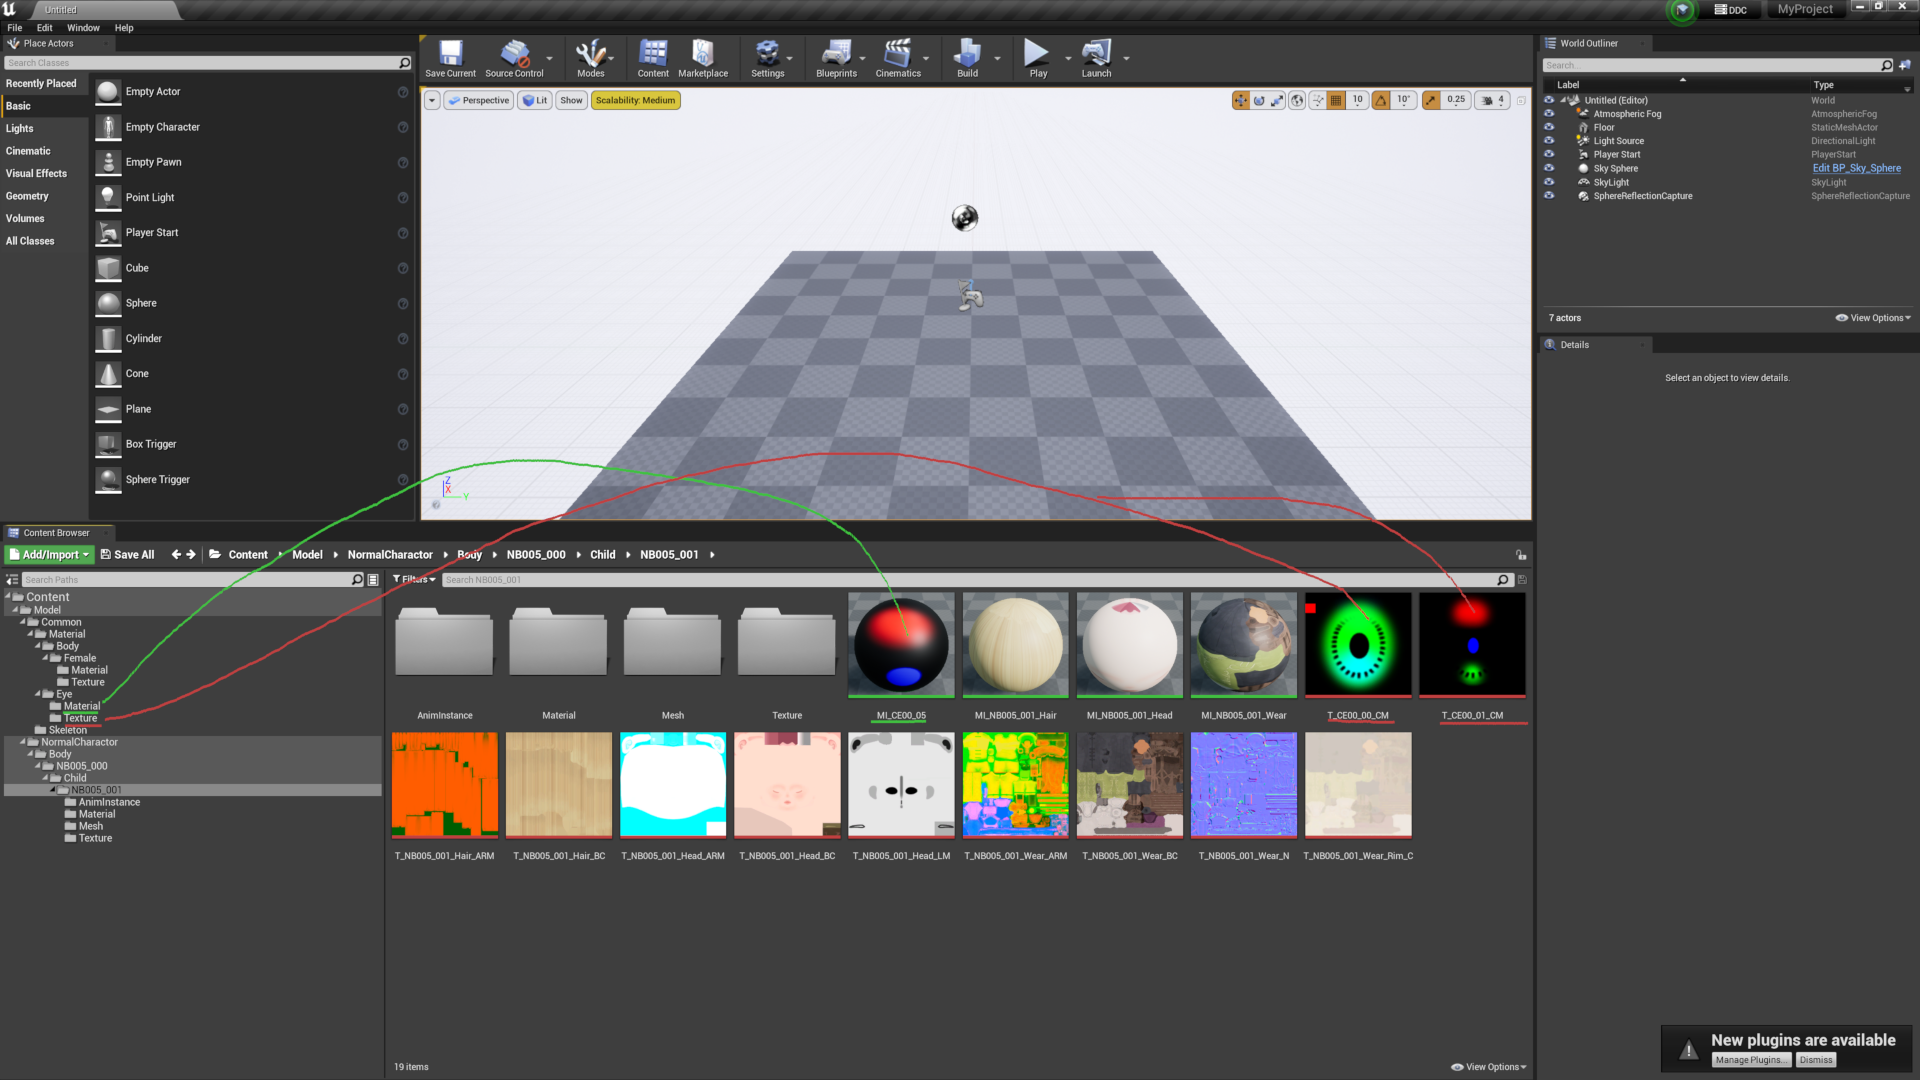Viewport: 1920px width, 1080px height.
Task: Open the rotation snap 10° dropdown
Action: point(1403,100)
